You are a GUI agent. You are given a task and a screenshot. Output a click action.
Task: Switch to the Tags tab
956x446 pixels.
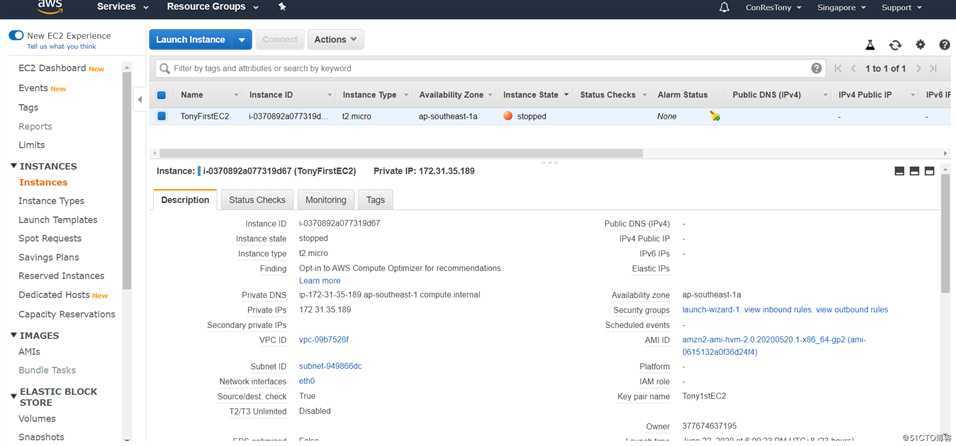376,200
